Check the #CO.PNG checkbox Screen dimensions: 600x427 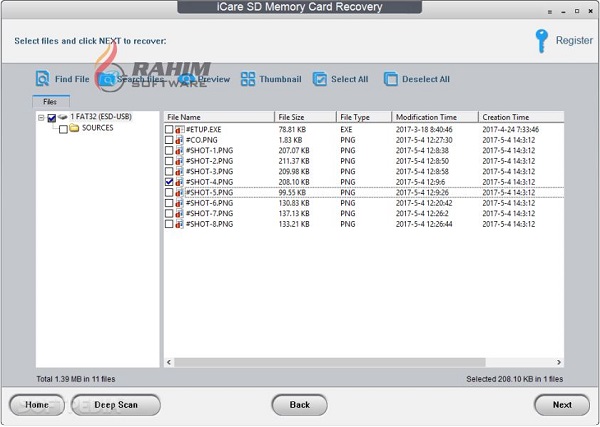coord(169,140)
